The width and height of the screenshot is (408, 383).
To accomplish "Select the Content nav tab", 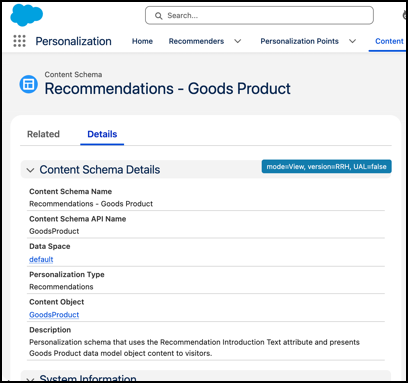I will [x=389, y=41].
